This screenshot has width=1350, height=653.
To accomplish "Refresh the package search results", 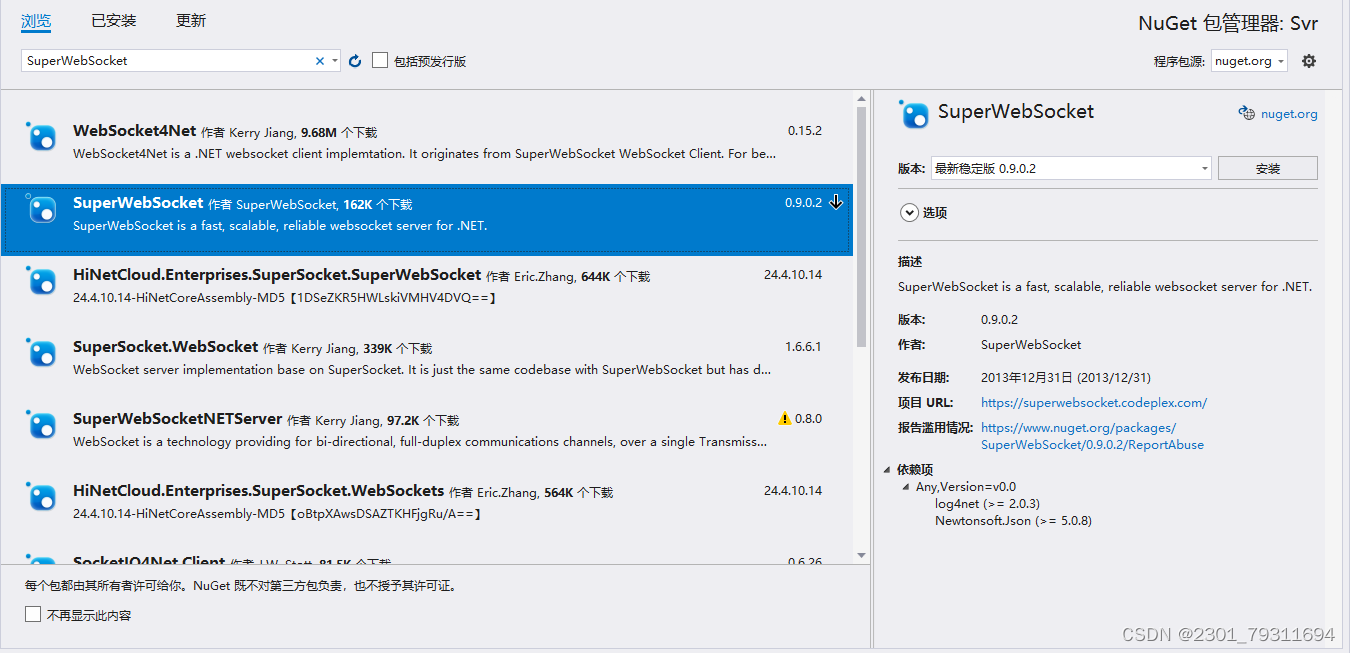I will [x=355, y=61].
